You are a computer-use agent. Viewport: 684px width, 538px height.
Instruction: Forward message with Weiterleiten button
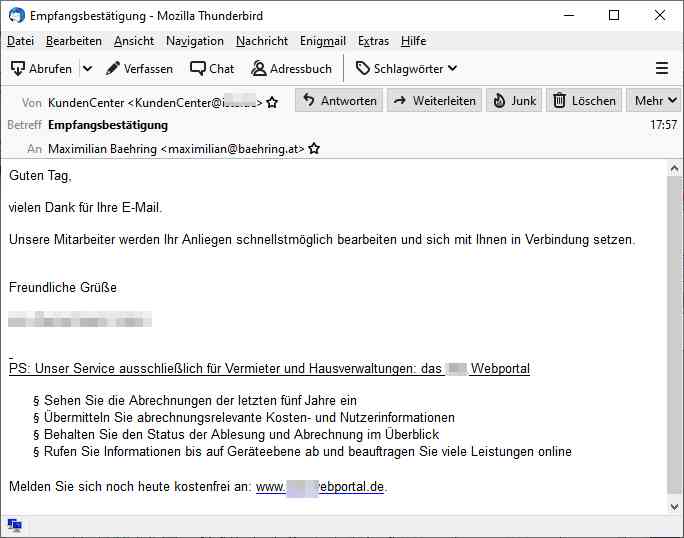pos(434,101)
